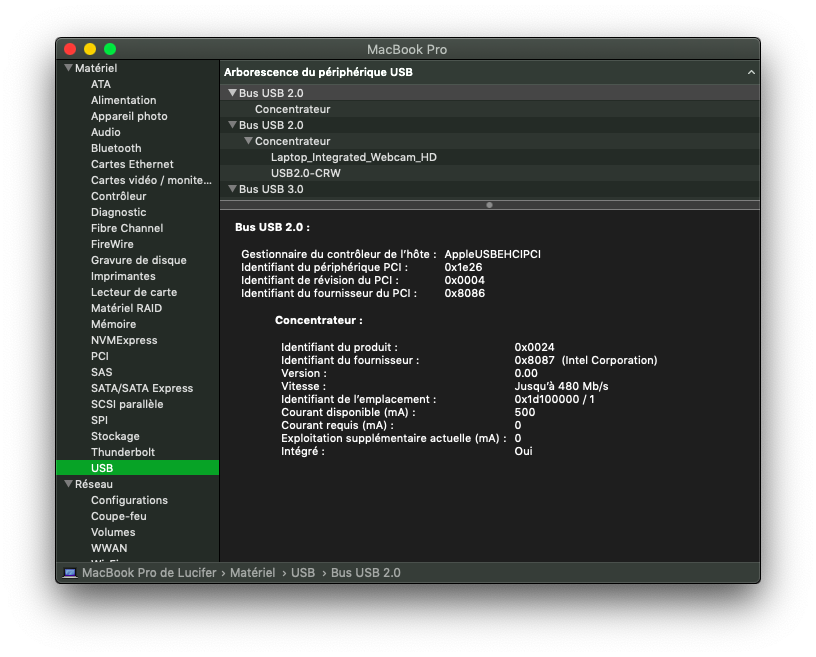Select SCSI parallèle in the sidebar

127,404
